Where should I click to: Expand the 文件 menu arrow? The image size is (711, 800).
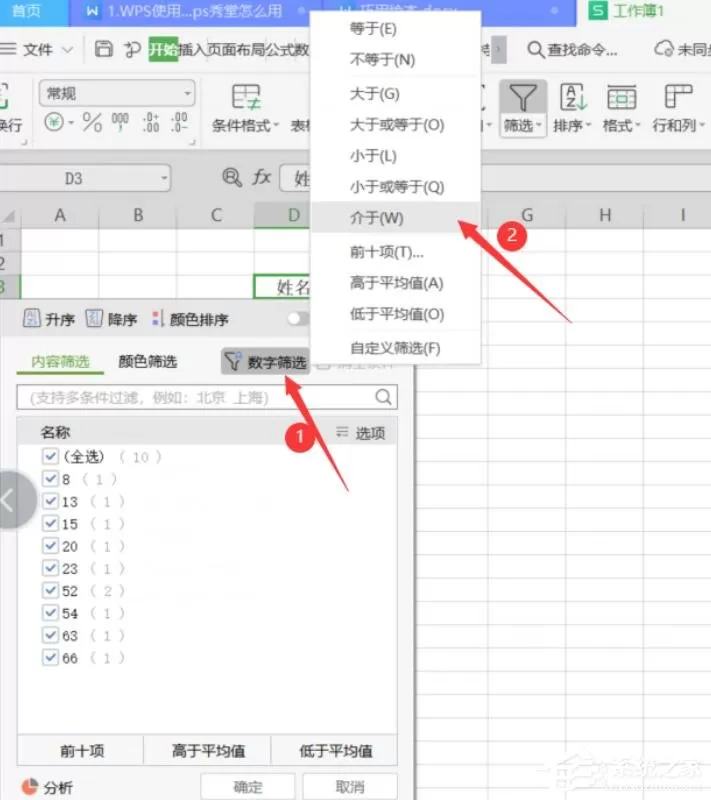click(x=67, y=49)
